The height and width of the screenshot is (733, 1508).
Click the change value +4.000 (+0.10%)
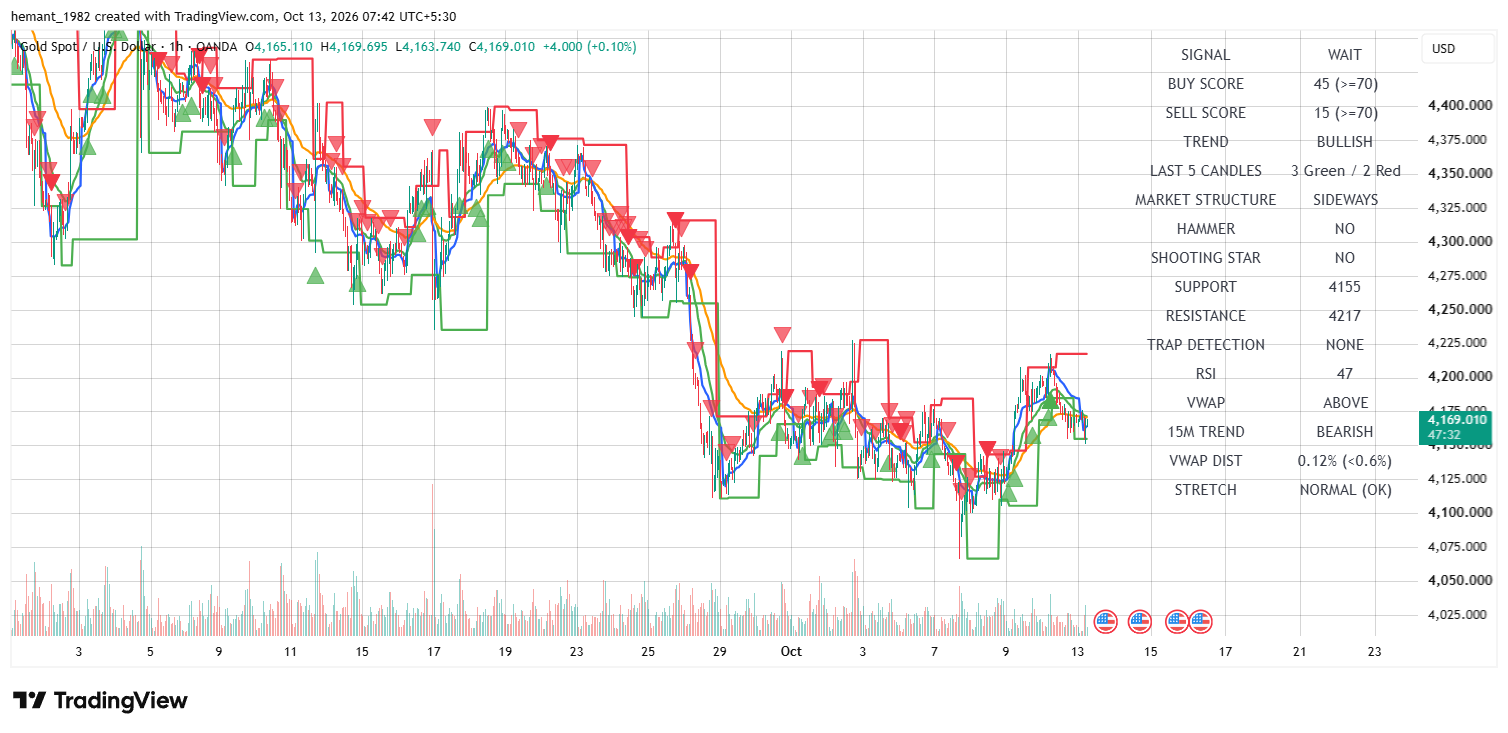[589, 46]
